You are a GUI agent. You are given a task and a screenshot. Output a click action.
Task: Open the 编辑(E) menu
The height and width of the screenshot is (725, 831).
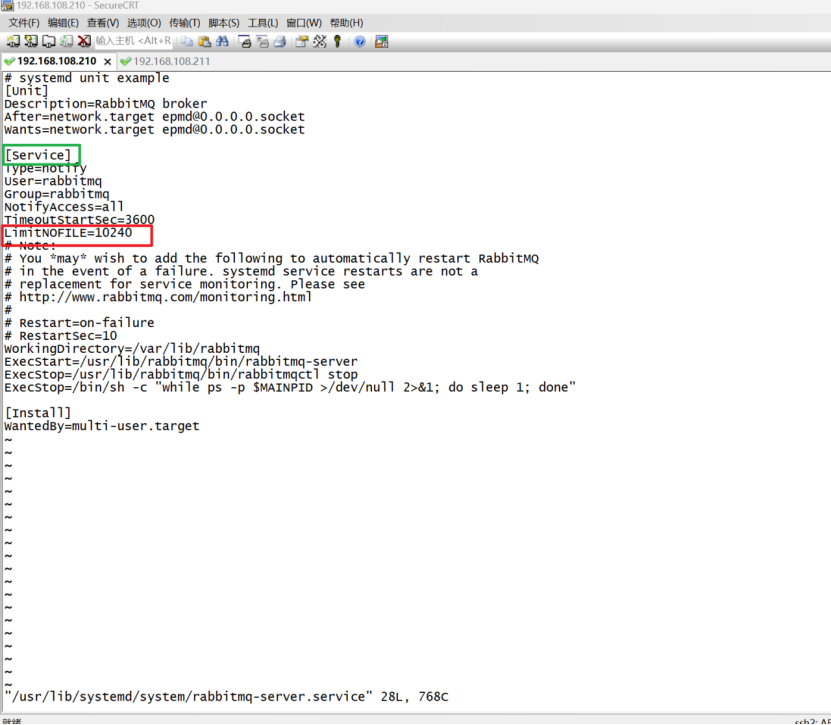click(x=63, y=23)
